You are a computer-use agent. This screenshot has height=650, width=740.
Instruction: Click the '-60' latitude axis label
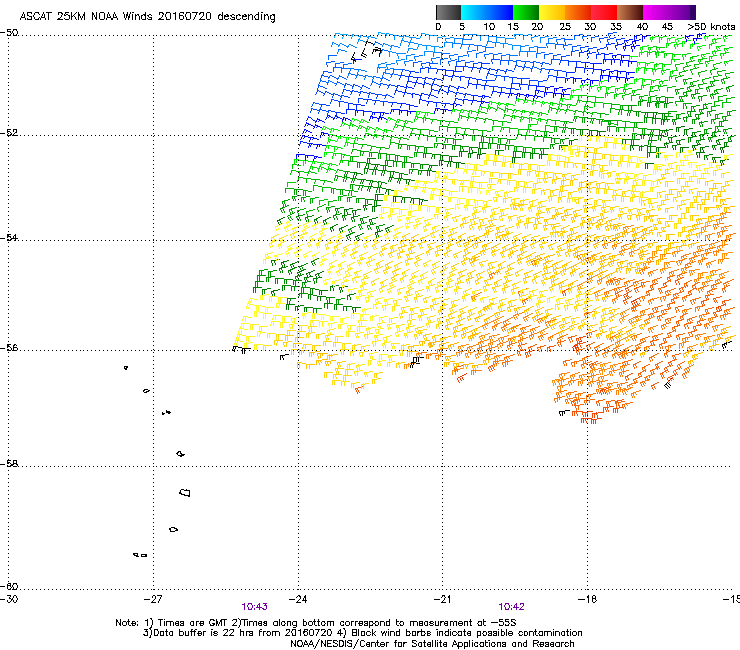(9, 587)
